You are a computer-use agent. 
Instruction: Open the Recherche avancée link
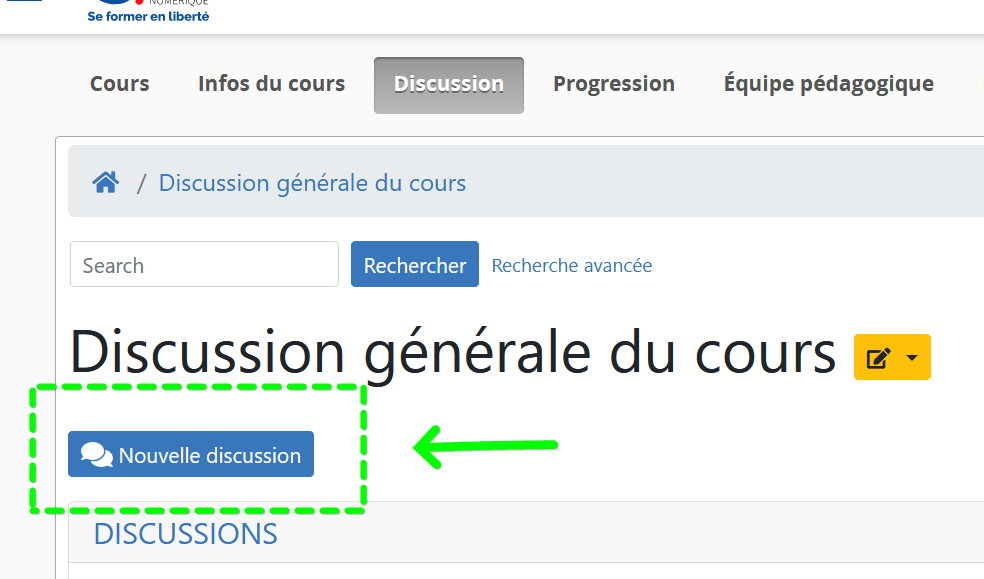[571, 265]
